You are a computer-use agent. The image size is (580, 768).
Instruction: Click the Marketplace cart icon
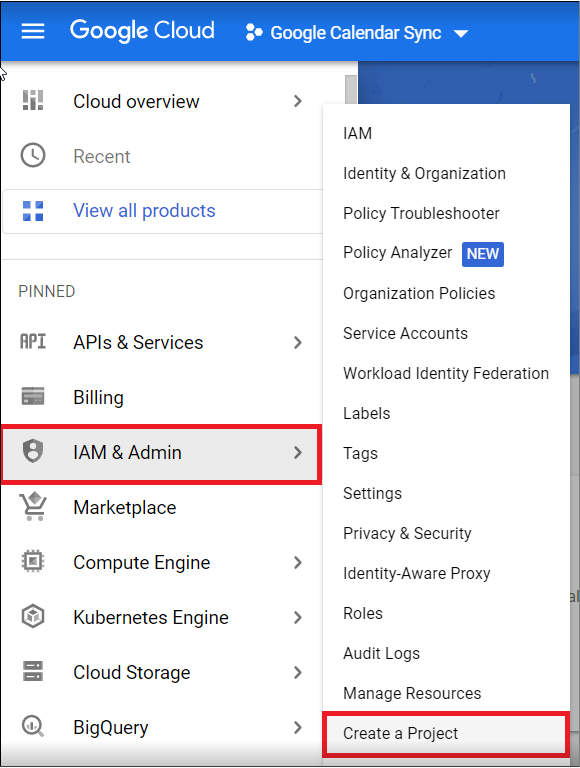pyautogui.click(x=33, y=506)
